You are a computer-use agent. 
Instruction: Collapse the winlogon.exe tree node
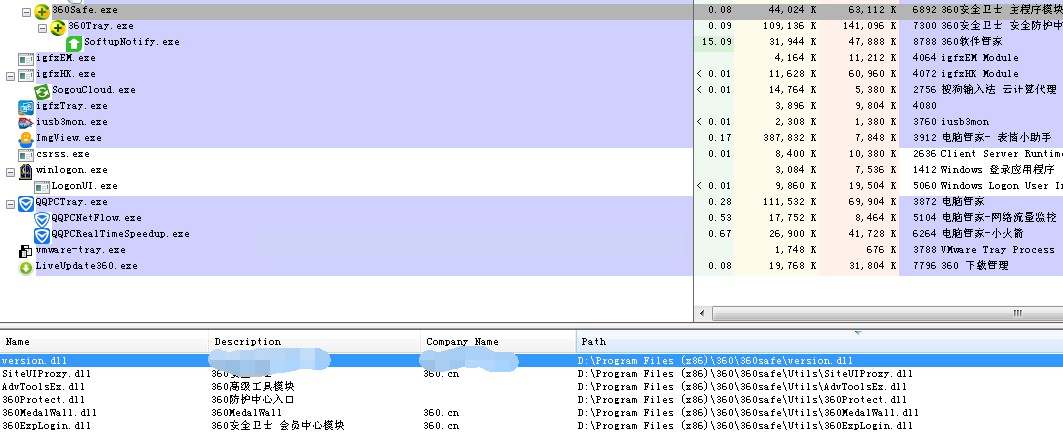point(10,172)
